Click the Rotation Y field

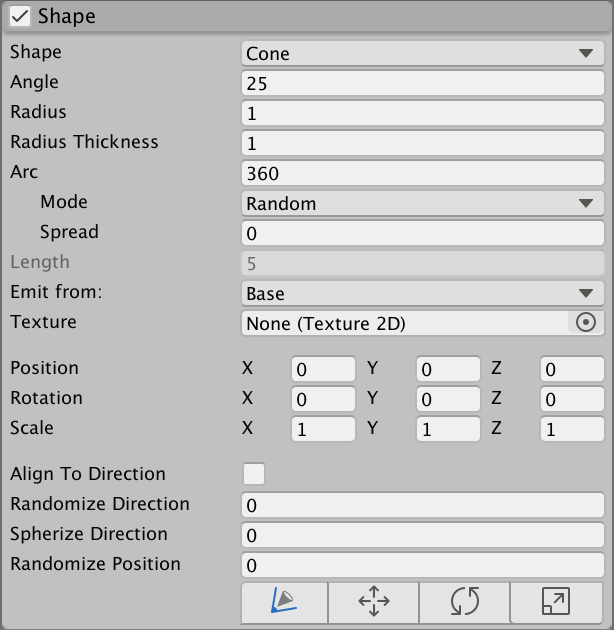[448, 399]
